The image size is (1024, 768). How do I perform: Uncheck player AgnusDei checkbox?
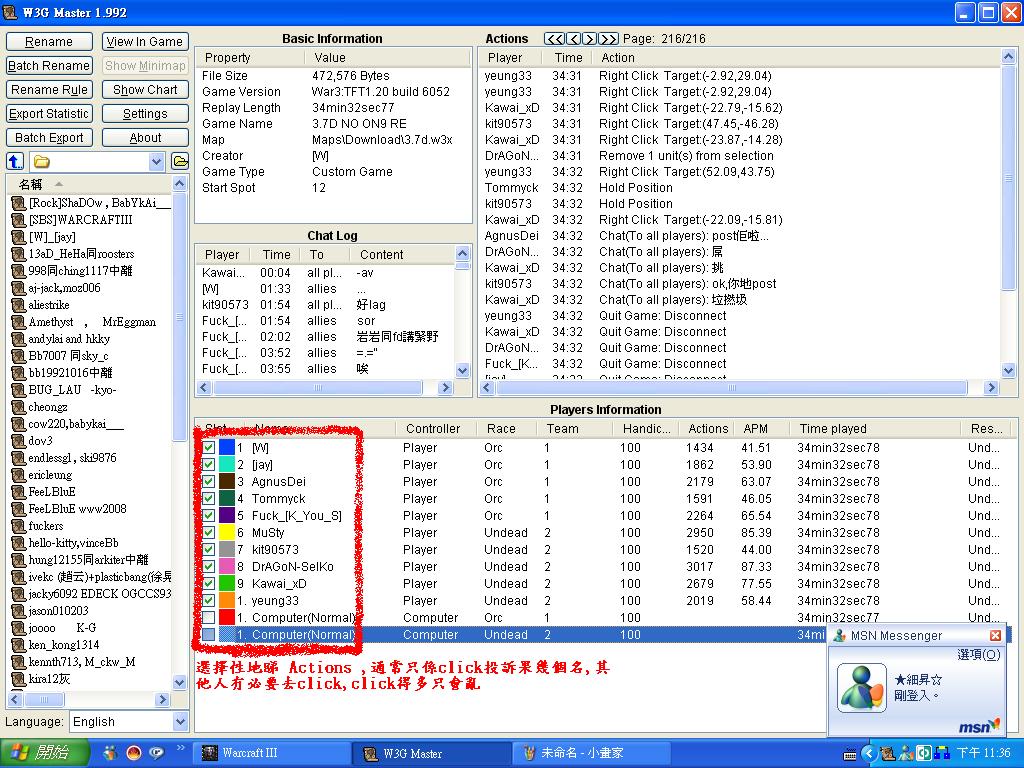[209, 482]
